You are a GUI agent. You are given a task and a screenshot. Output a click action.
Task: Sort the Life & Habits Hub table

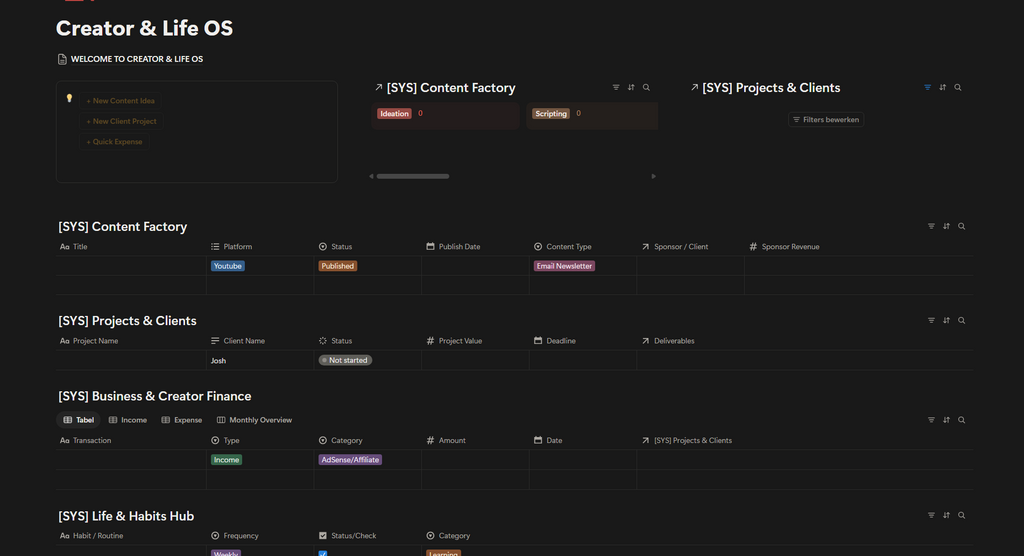946,515
